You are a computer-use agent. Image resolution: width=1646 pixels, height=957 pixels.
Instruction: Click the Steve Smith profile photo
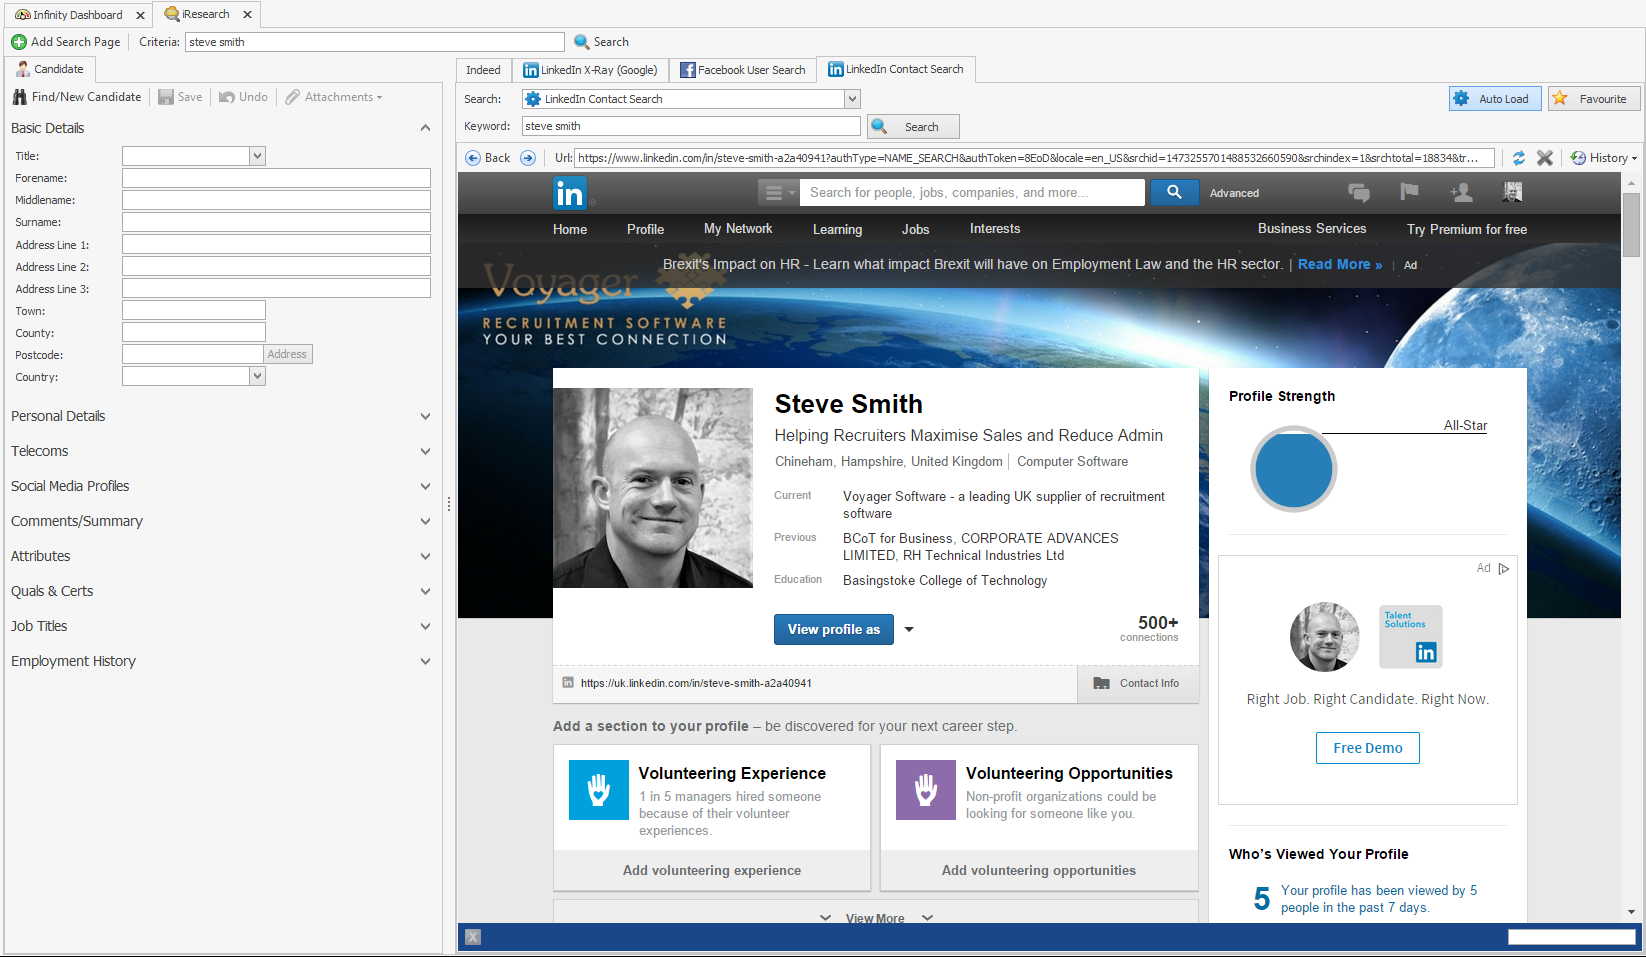(x=653, y=488)
